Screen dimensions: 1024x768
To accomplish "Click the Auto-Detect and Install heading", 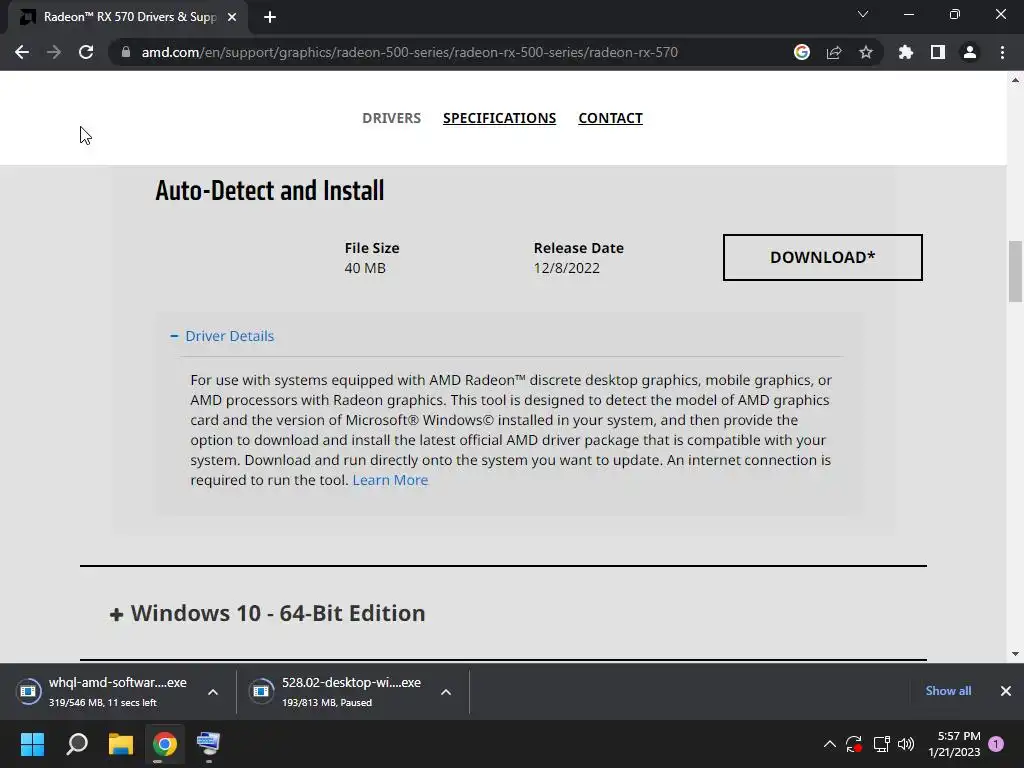I will point(270,191).
